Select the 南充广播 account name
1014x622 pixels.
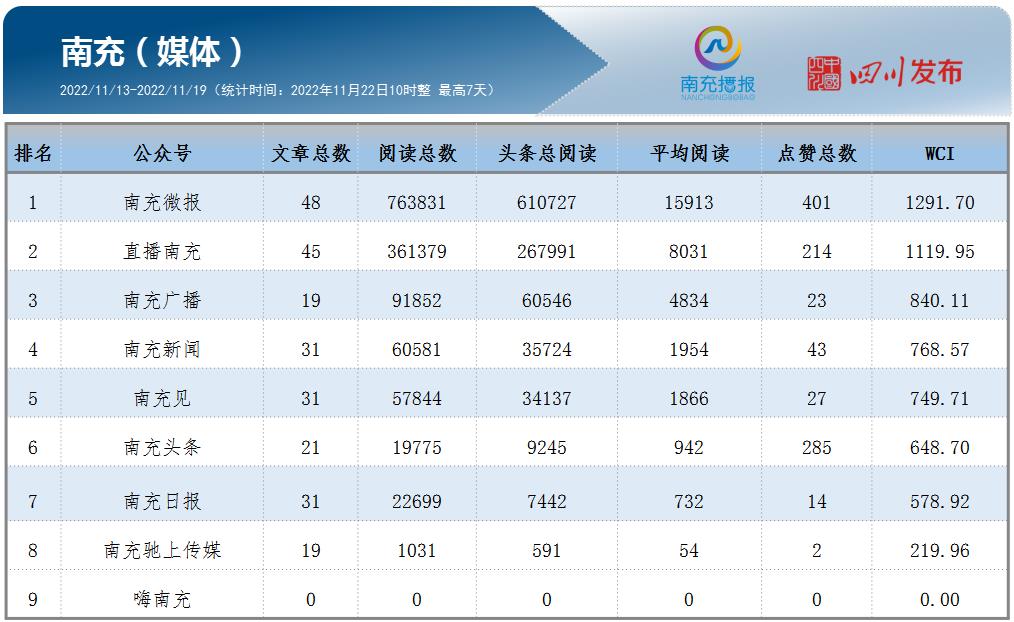coord(162,300)
